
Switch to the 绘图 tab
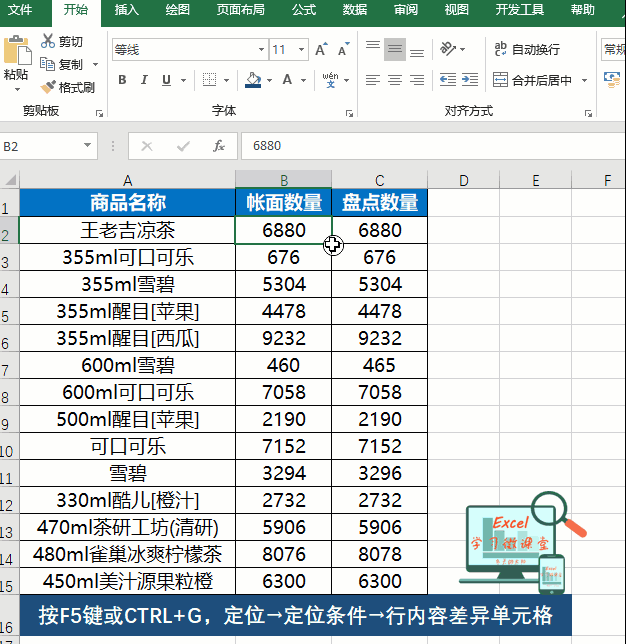(177, 9)
